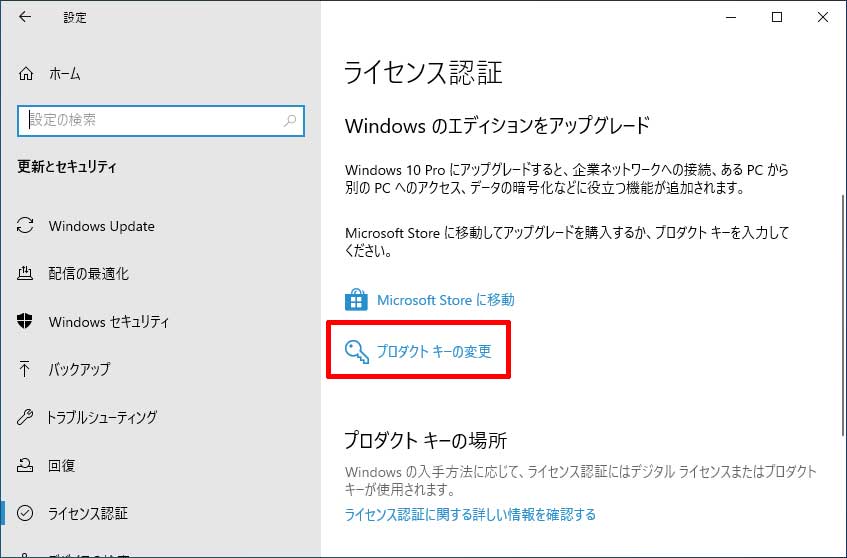The width and height of the screenshot is (847, 558).
Task: Click the ライセンス認証 page heading
Action: coord(424,73)
